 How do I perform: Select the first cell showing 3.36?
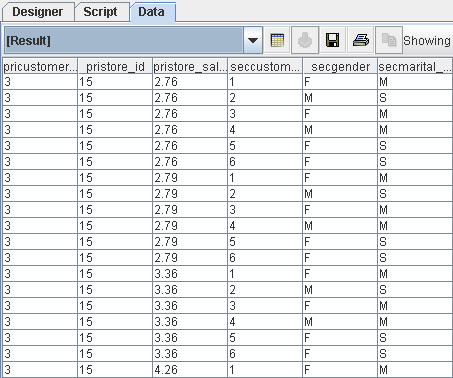(x=190, y=274)
